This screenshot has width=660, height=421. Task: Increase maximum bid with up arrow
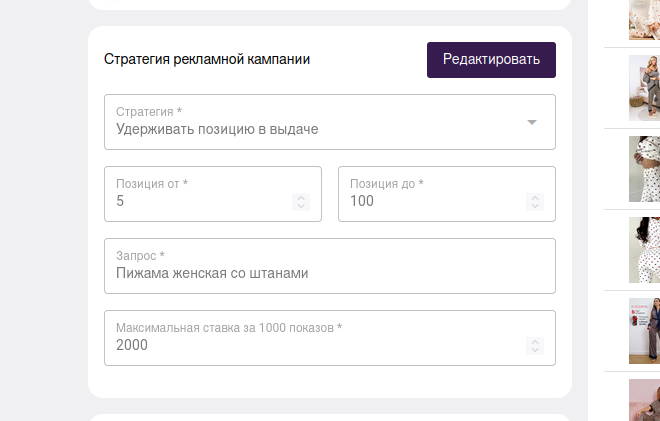pyautogui.click(x=535, y=341)
